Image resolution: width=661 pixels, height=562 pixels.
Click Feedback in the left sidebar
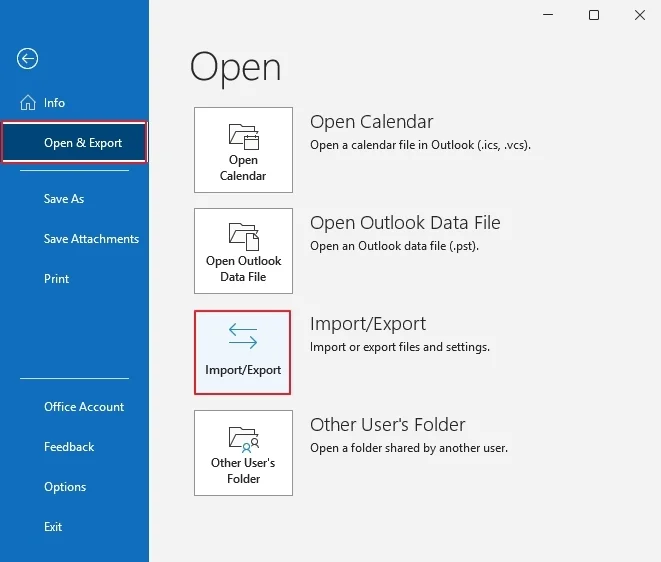click(x=69, y=447)
